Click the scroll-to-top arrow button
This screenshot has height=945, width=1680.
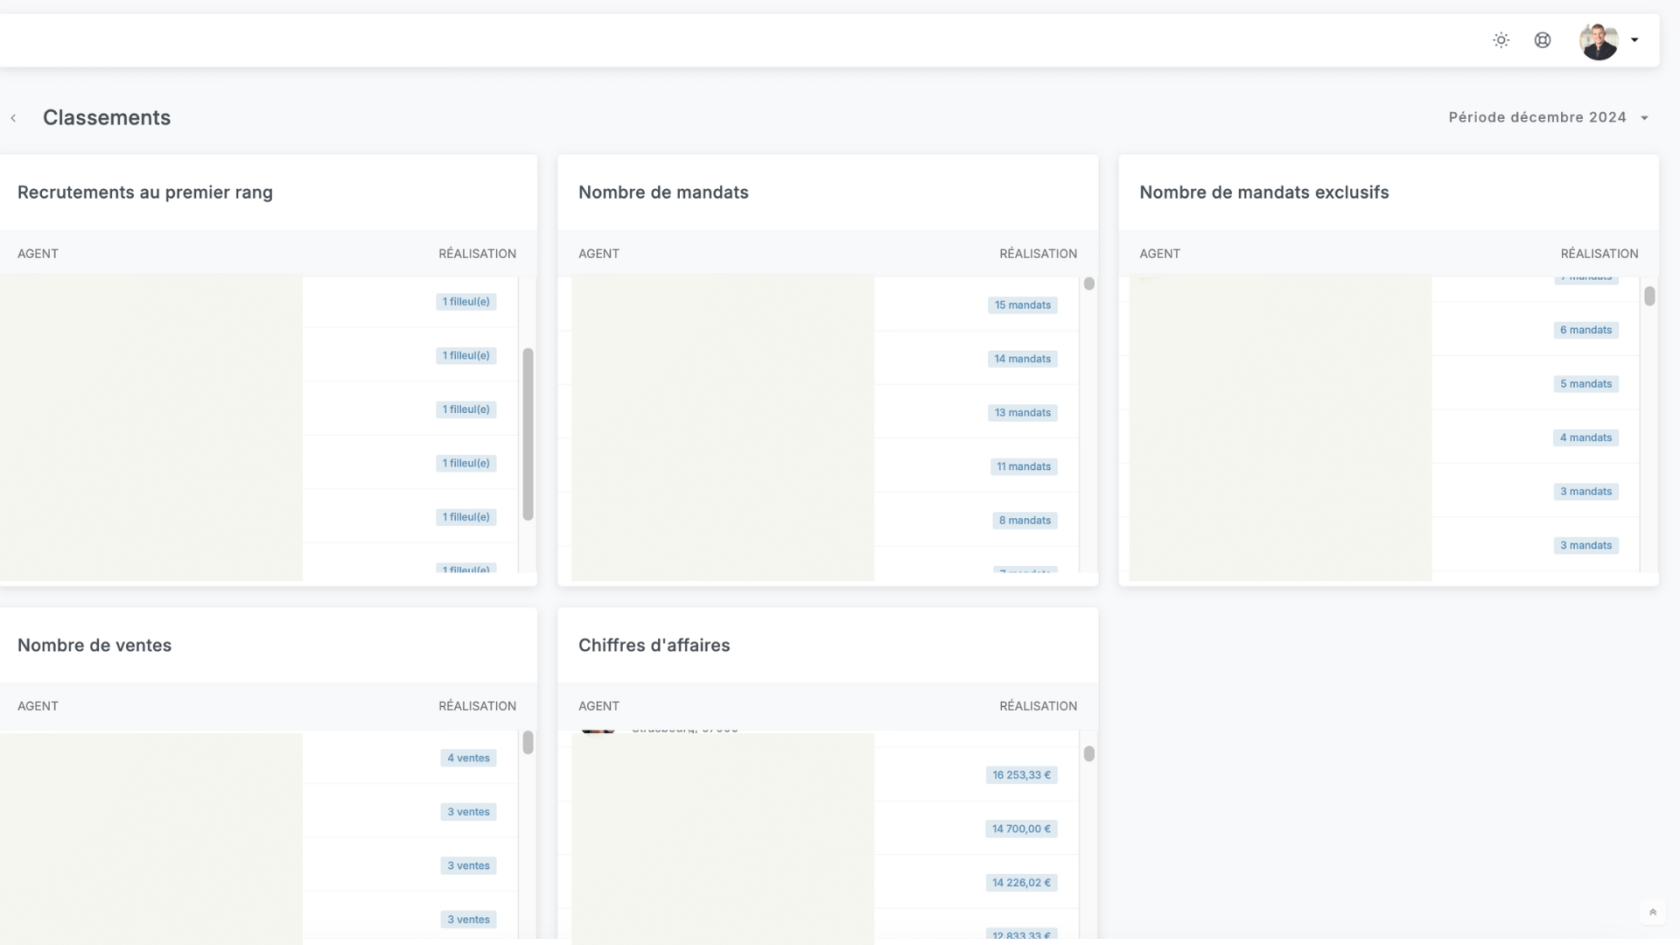(x=1652, y=912)
